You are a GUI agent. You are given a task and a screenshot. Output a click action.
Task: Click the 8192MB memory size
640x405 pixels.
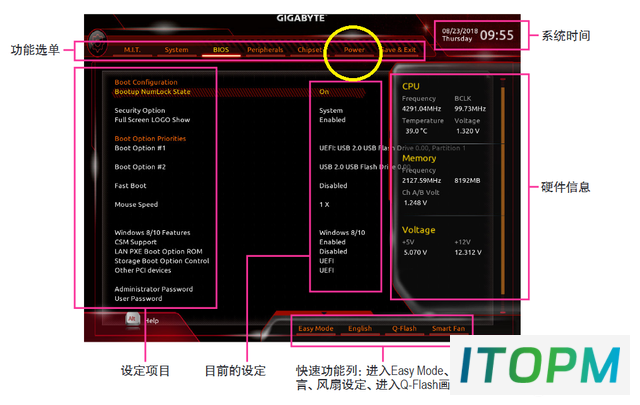coord(467,180)
